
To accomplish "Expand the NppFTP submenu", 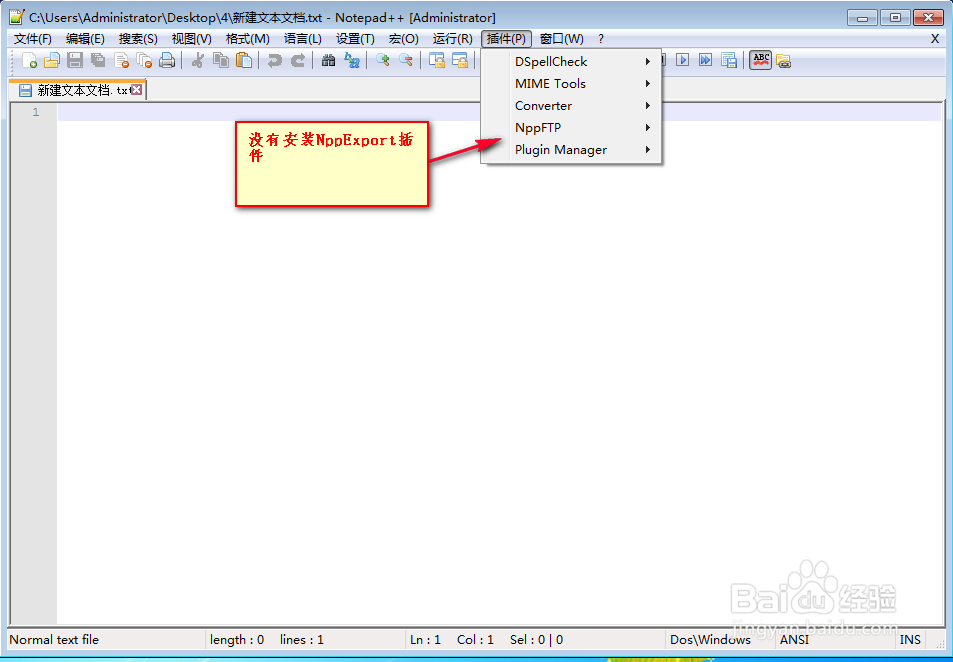I will coord(571,128).
